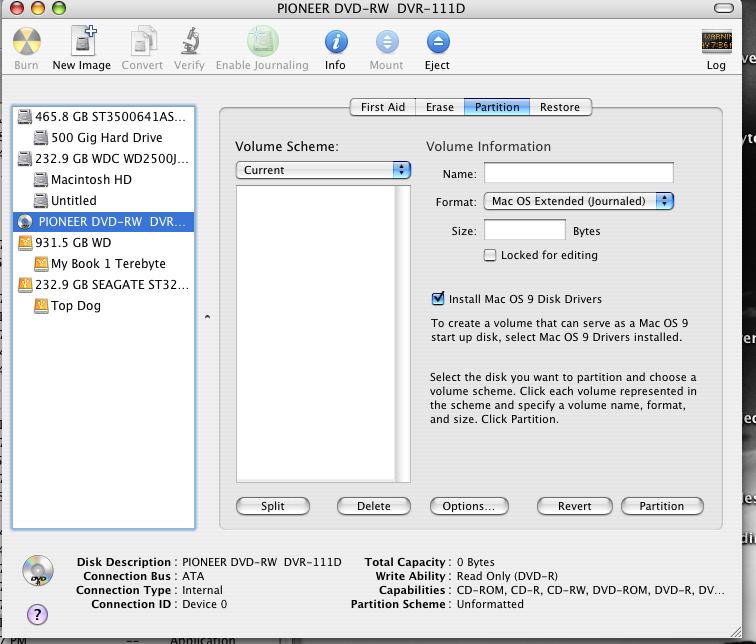
Task: Click the Mount toolbar icon
Action: [387, 42]
